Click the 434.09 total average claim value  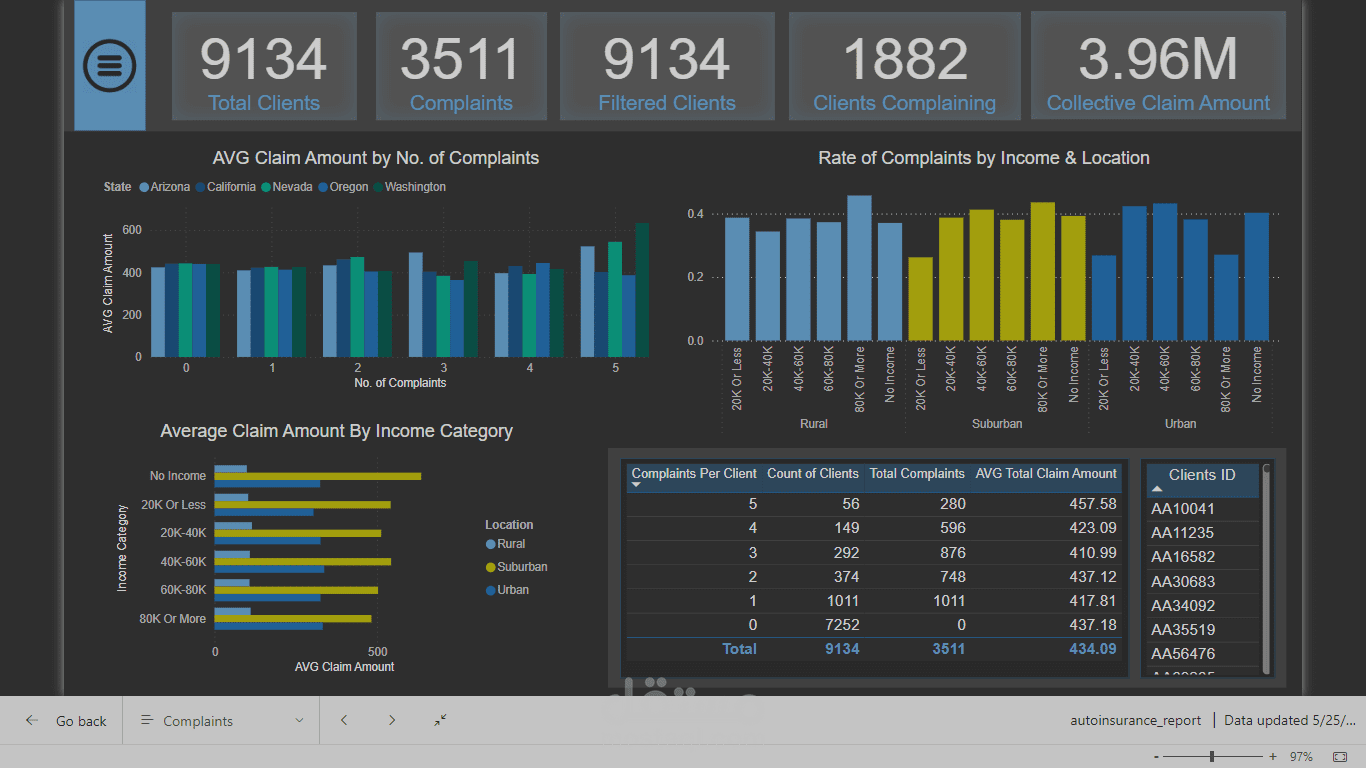coord(1093,649)
